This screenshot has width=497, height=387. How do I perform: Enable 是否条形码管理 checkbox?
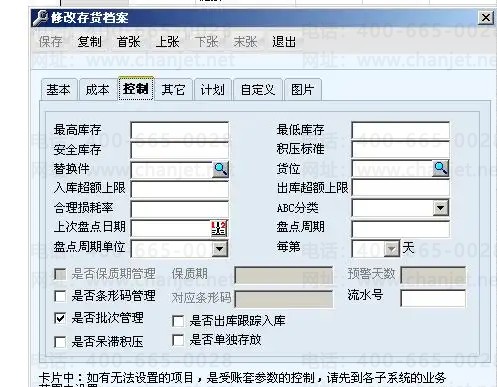coord(60,296)
